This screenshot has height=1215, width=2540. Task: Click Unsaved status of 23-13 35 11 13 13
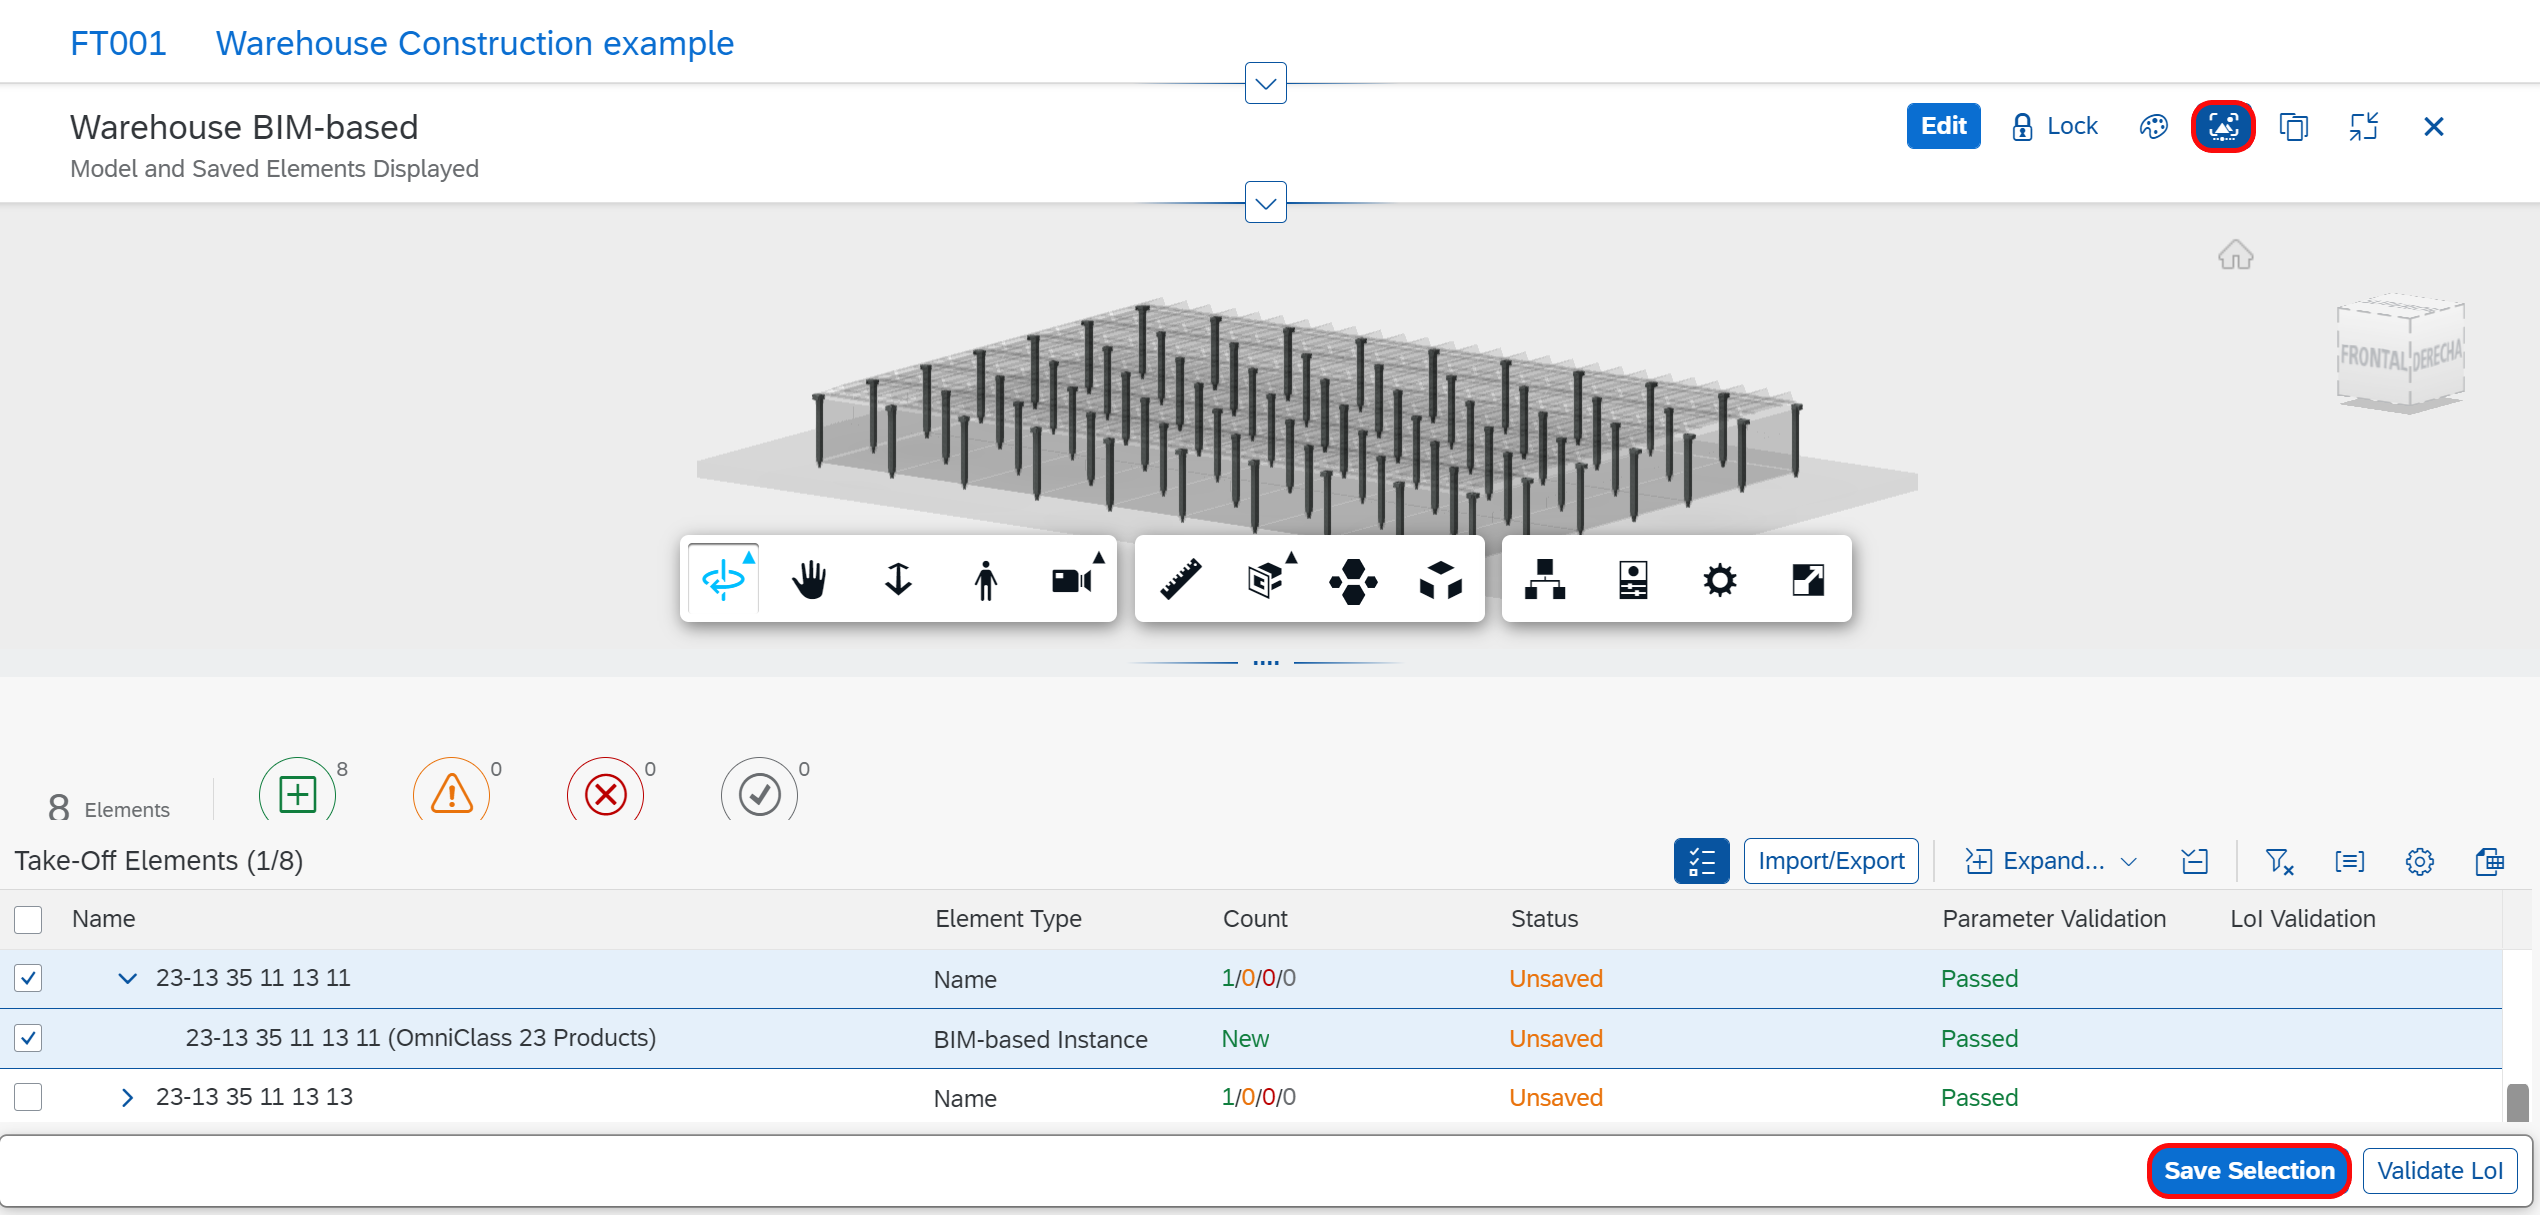click(1556, 1098)
